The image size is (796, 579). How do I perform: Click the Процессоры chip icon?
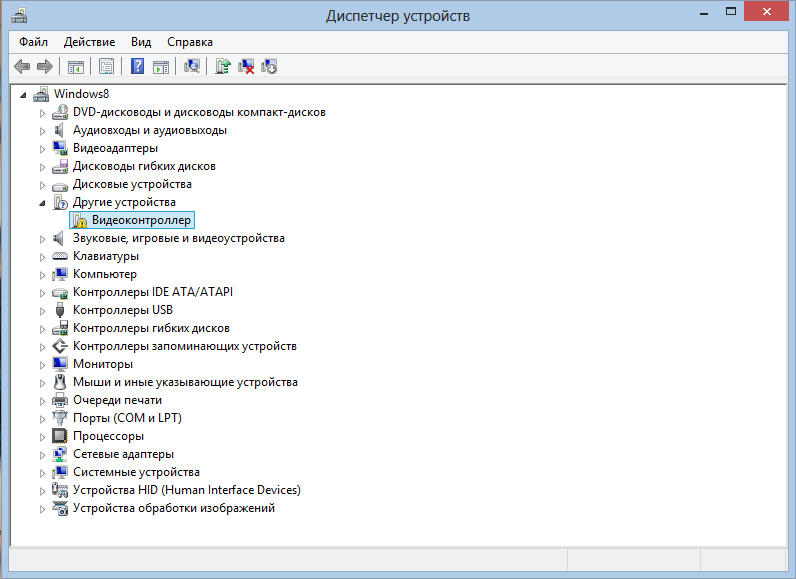coord(60,436)
